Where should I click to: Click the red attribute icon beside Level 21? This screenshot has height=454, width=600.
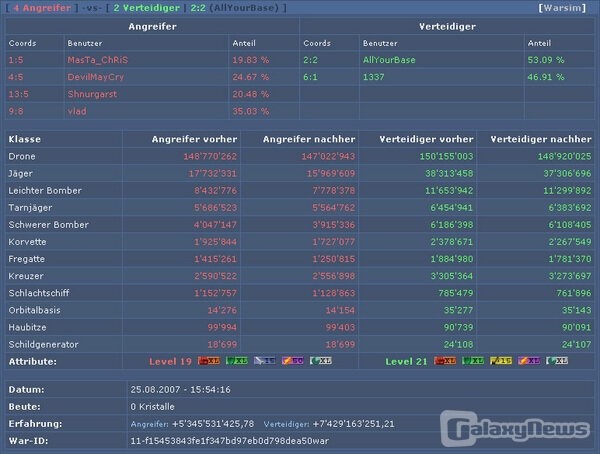click(x=447, y=360)
